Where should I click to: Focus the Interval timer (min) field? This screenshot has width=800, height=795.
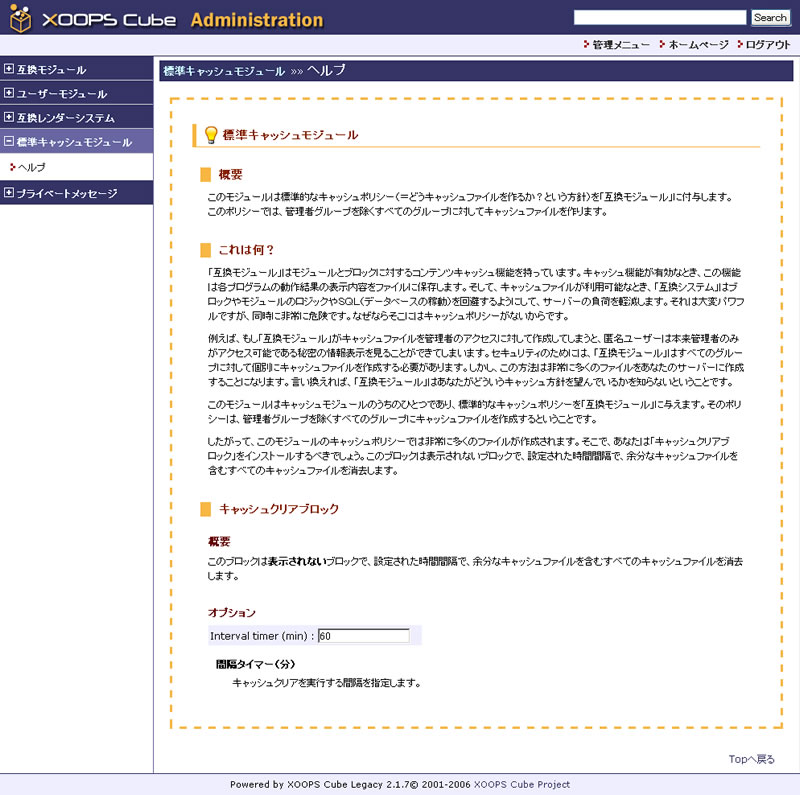tap(363, 636)
